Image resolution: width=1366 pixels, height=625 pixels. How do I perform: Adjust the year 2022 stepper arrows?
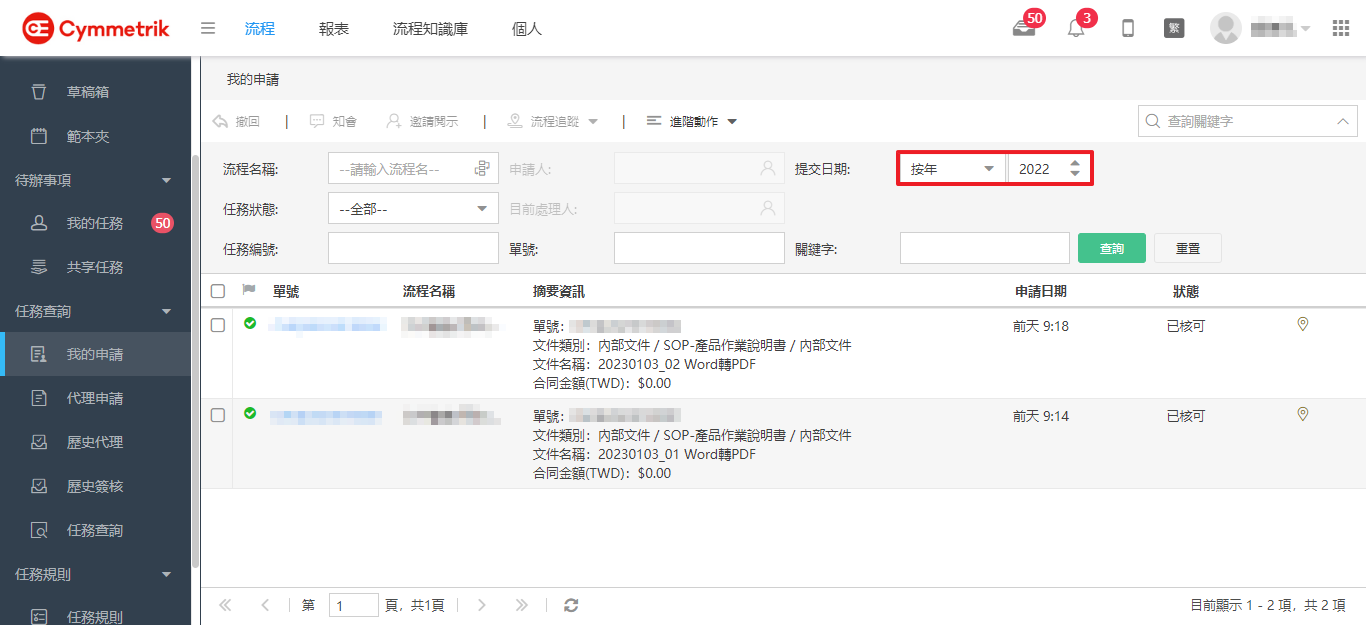pos(1075,168)
